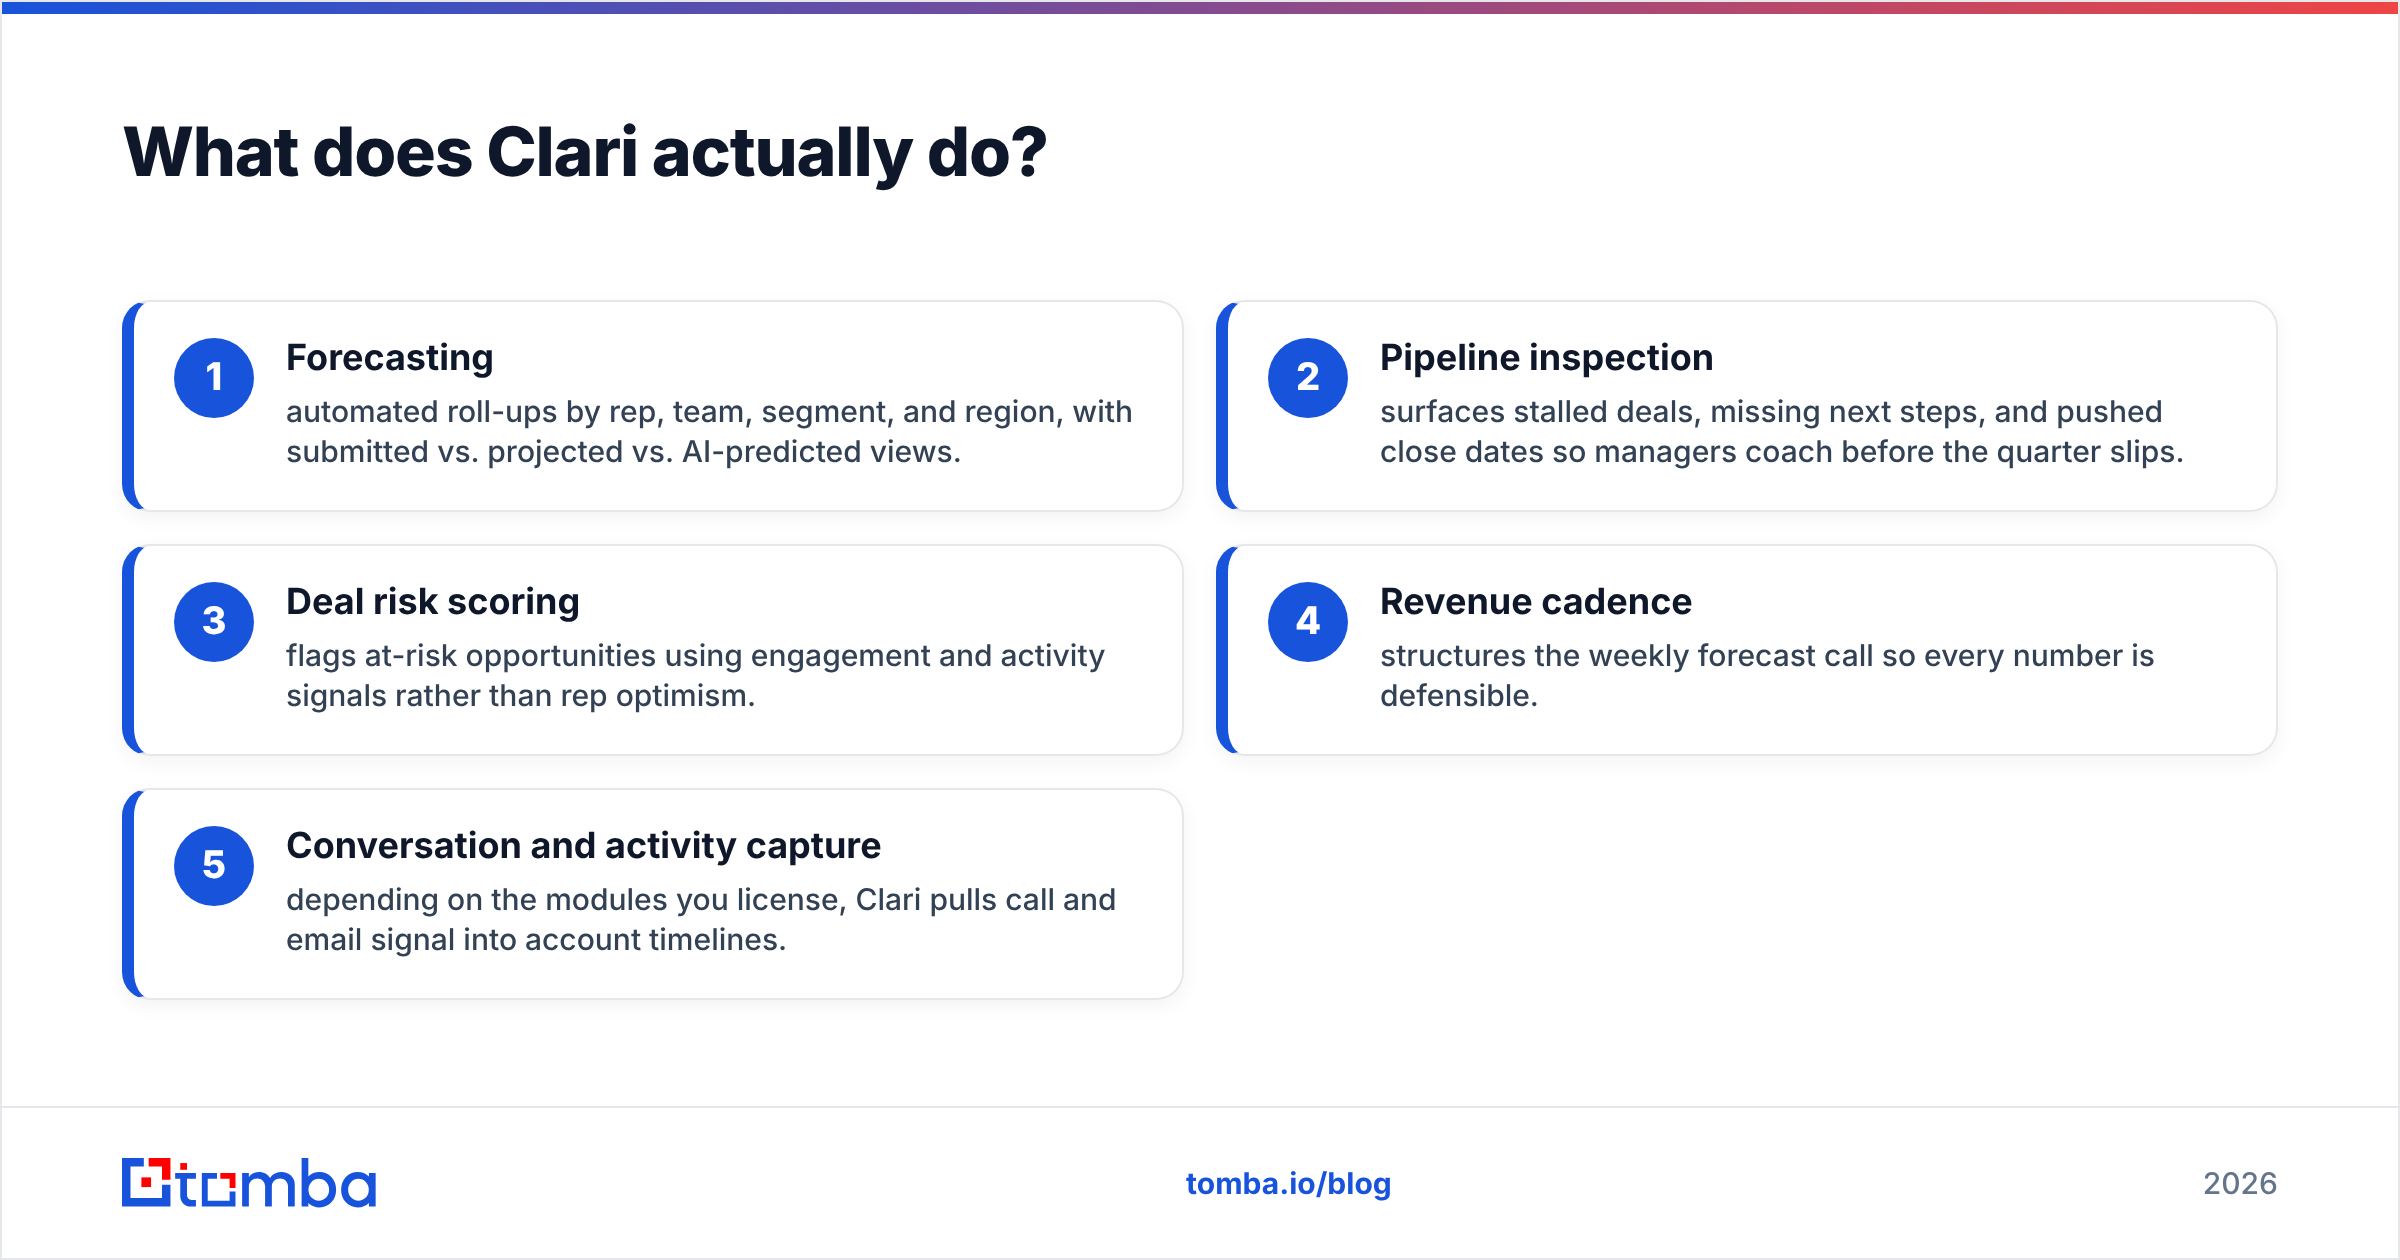Select the Forecasting heading

tap(390, 358)
